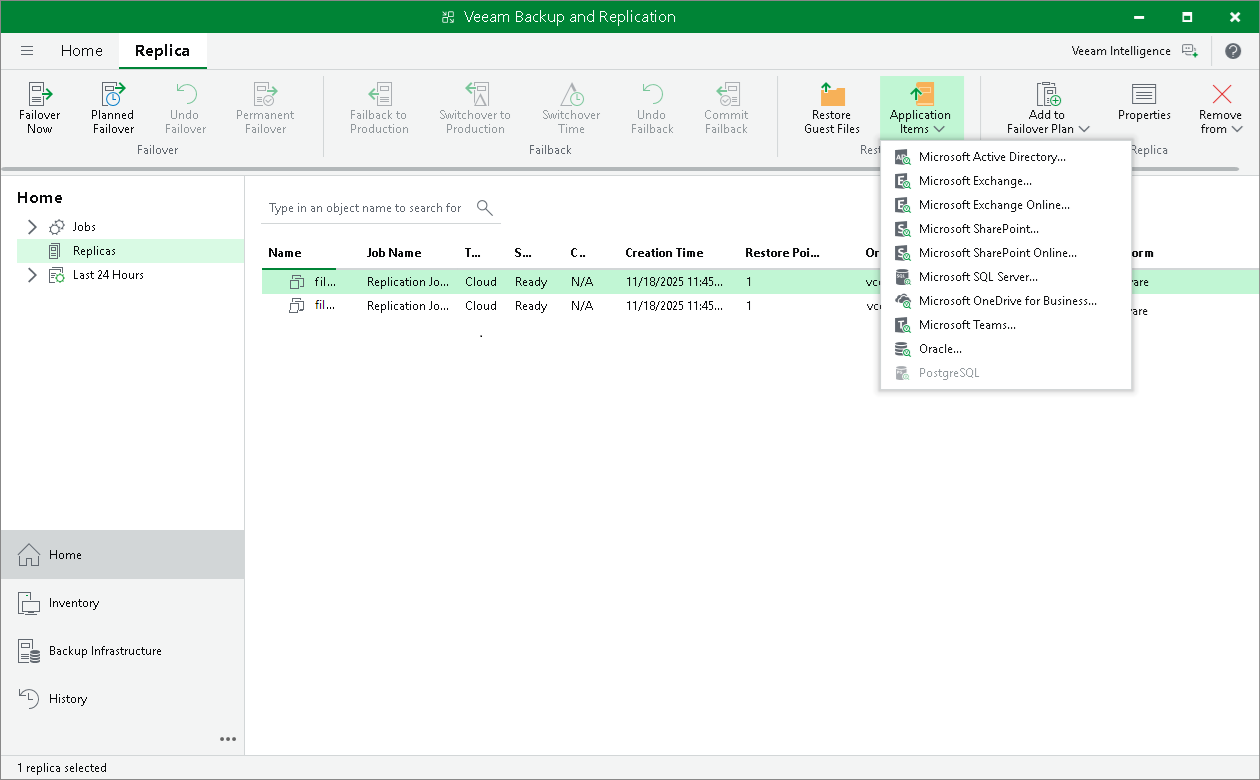Click the Backup Infrastructure icon

29,651
